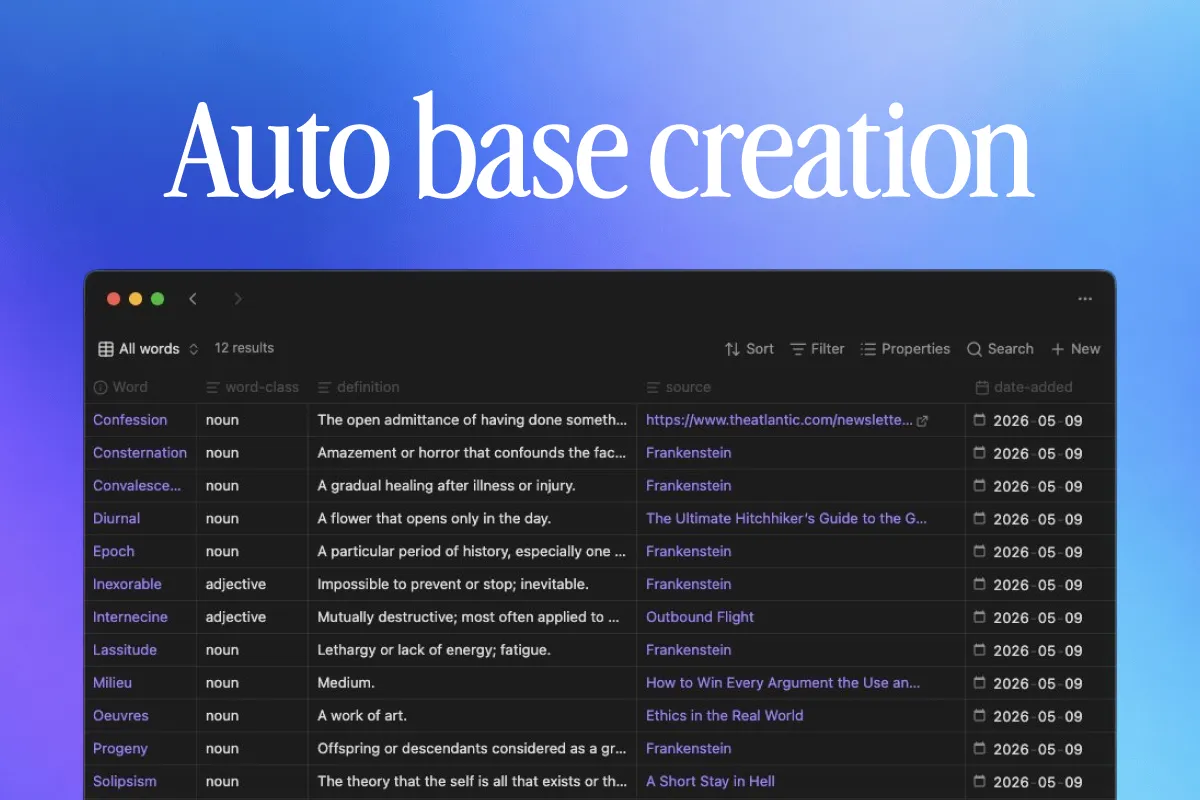Click the list icon beside Properties
Screen dimensions: 1200x800
point(868,349)
